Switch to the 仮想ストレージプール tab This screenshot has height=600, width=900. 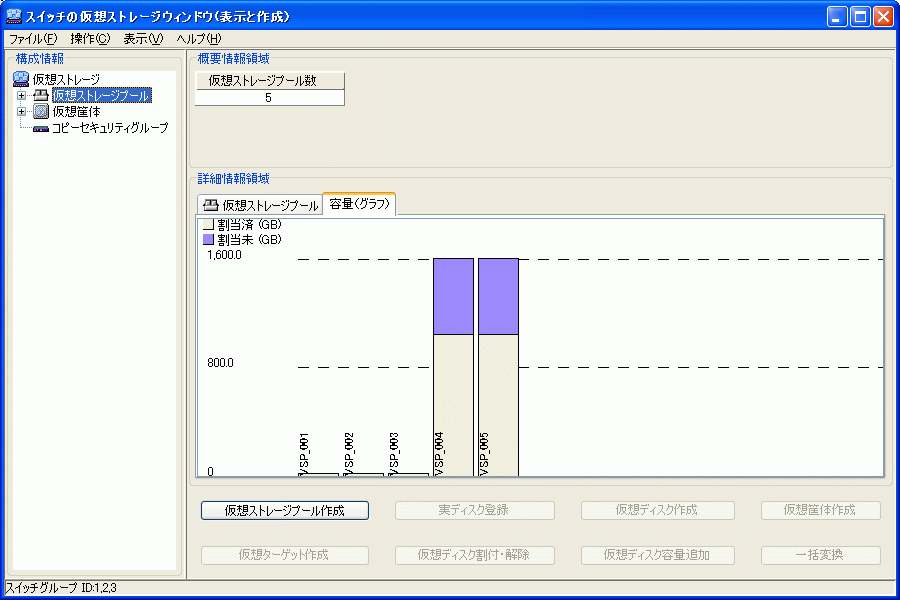tap(260, 205)
